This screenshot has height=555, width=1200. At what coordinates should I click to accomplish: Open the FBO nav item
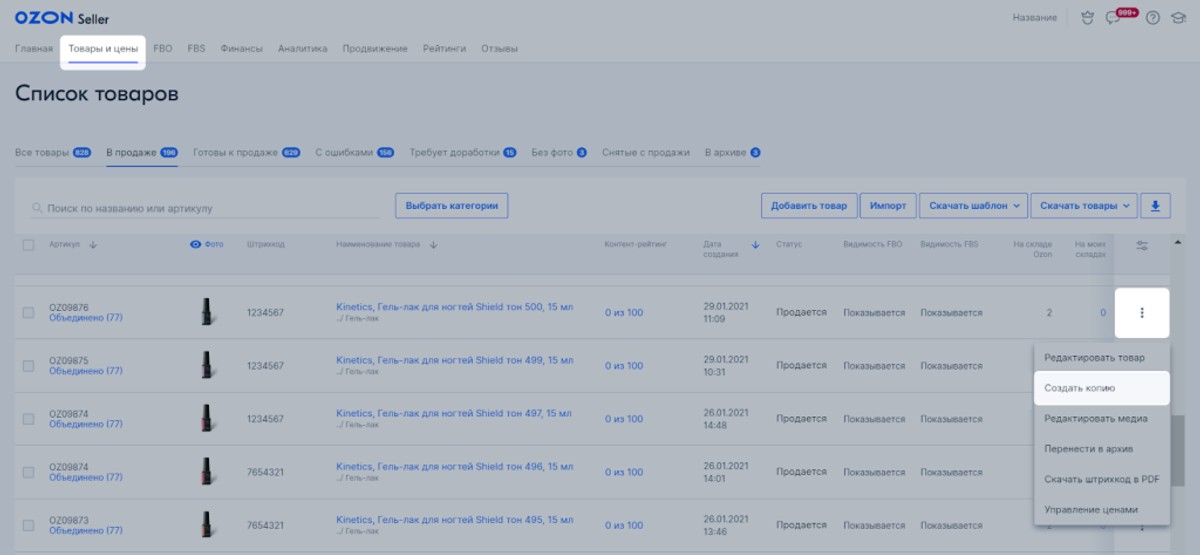[x=162, y=49]
